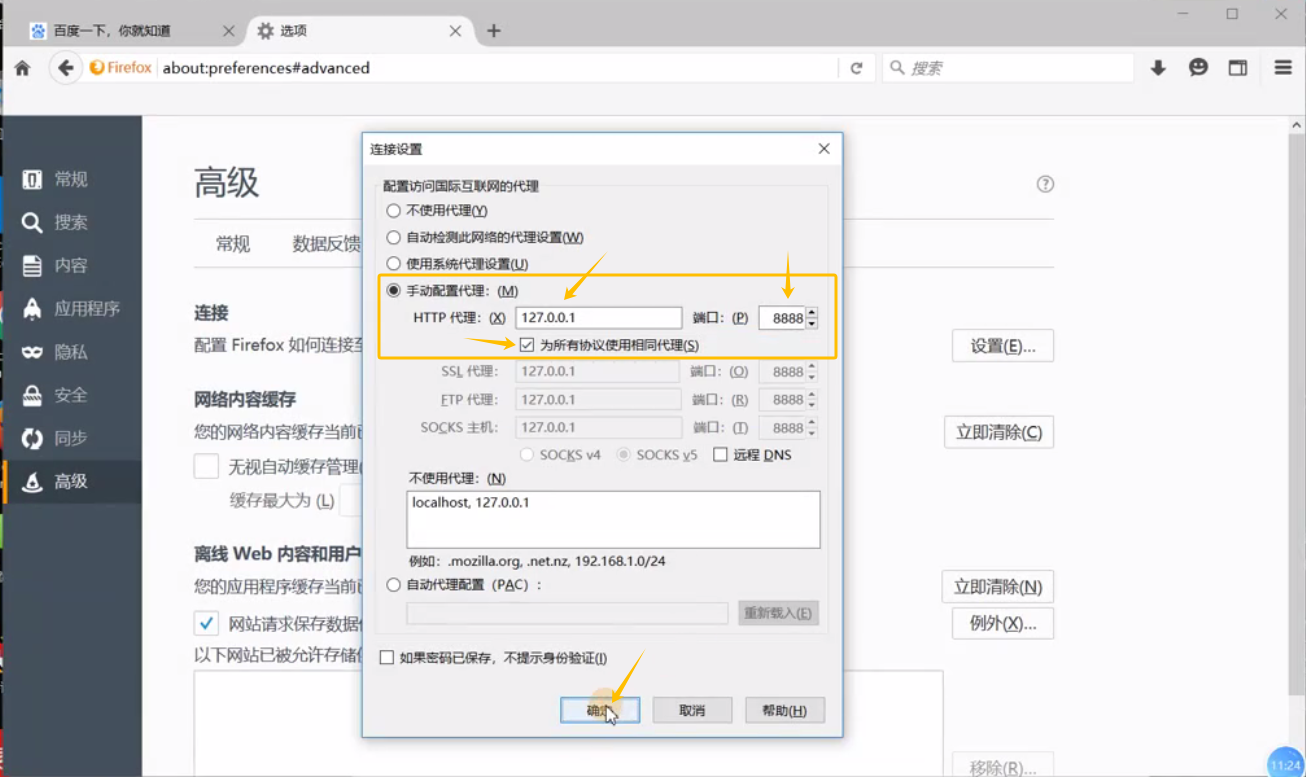This screenshot has width=1306, height=777.
Task: Click the Firefox identity icon in address bar
Action: [x=121, y=68]
